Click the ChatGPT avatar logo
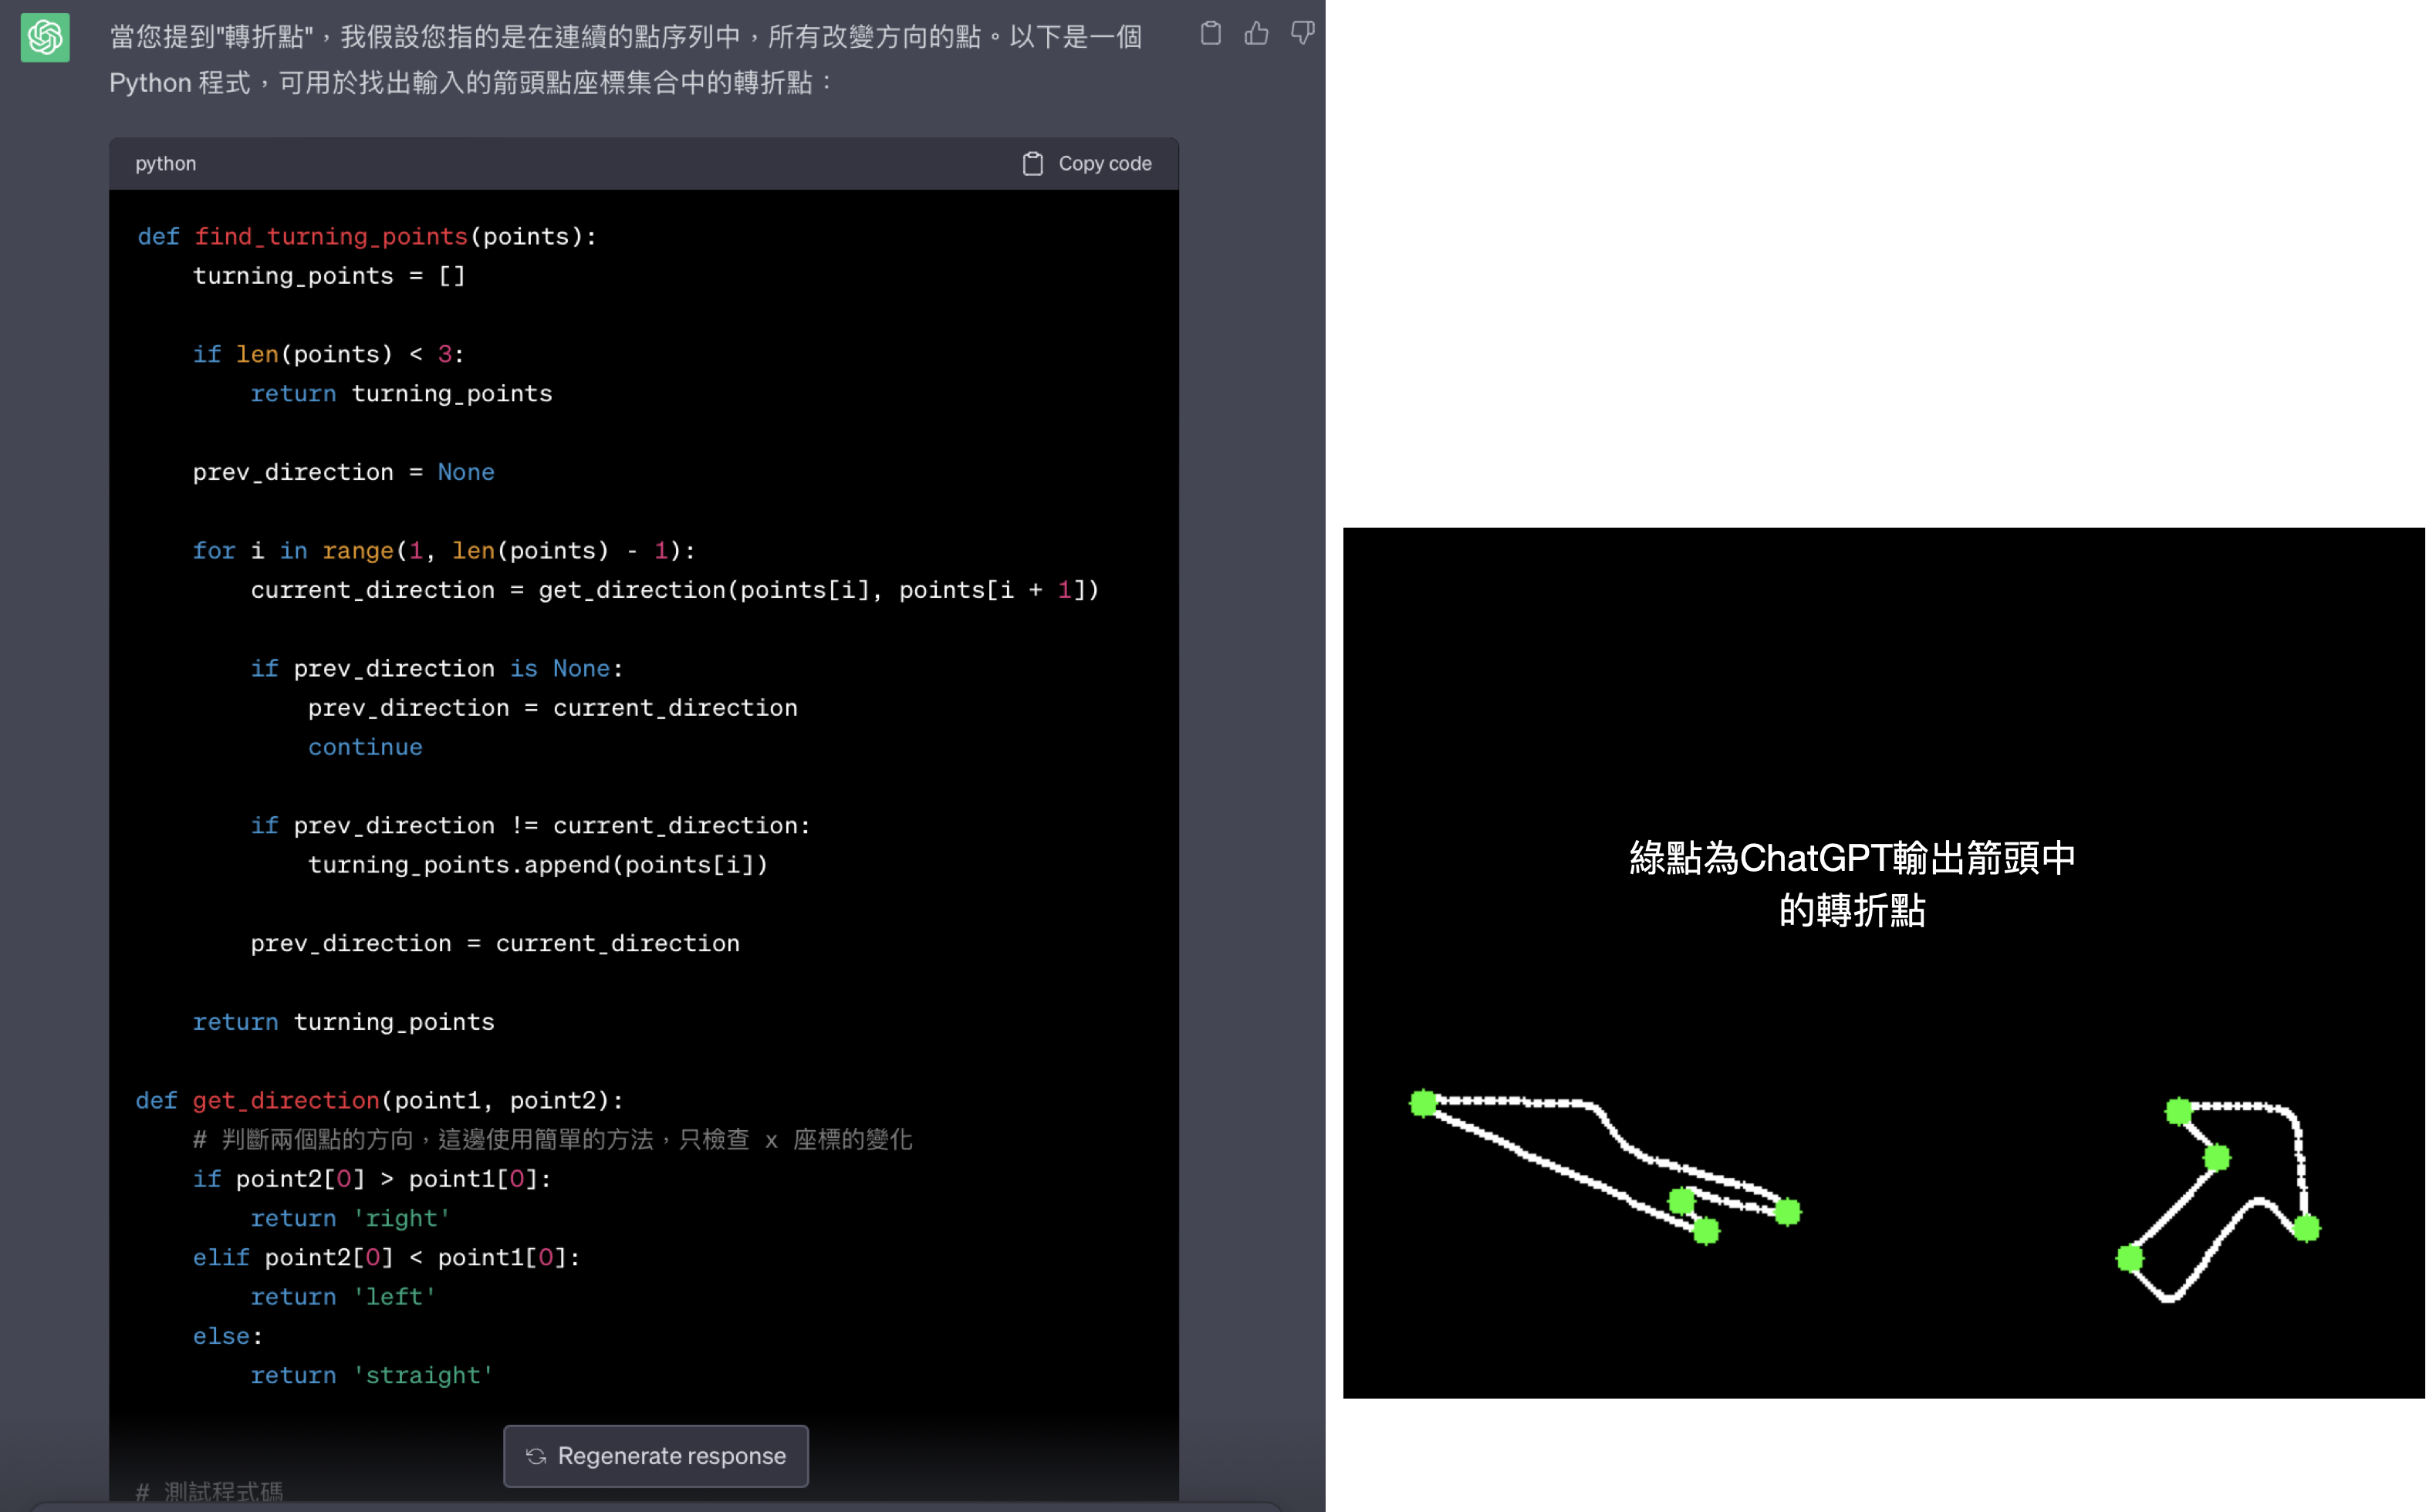Image resolution: width=2426 pixels, height=1512 pixels. [45, 37]
